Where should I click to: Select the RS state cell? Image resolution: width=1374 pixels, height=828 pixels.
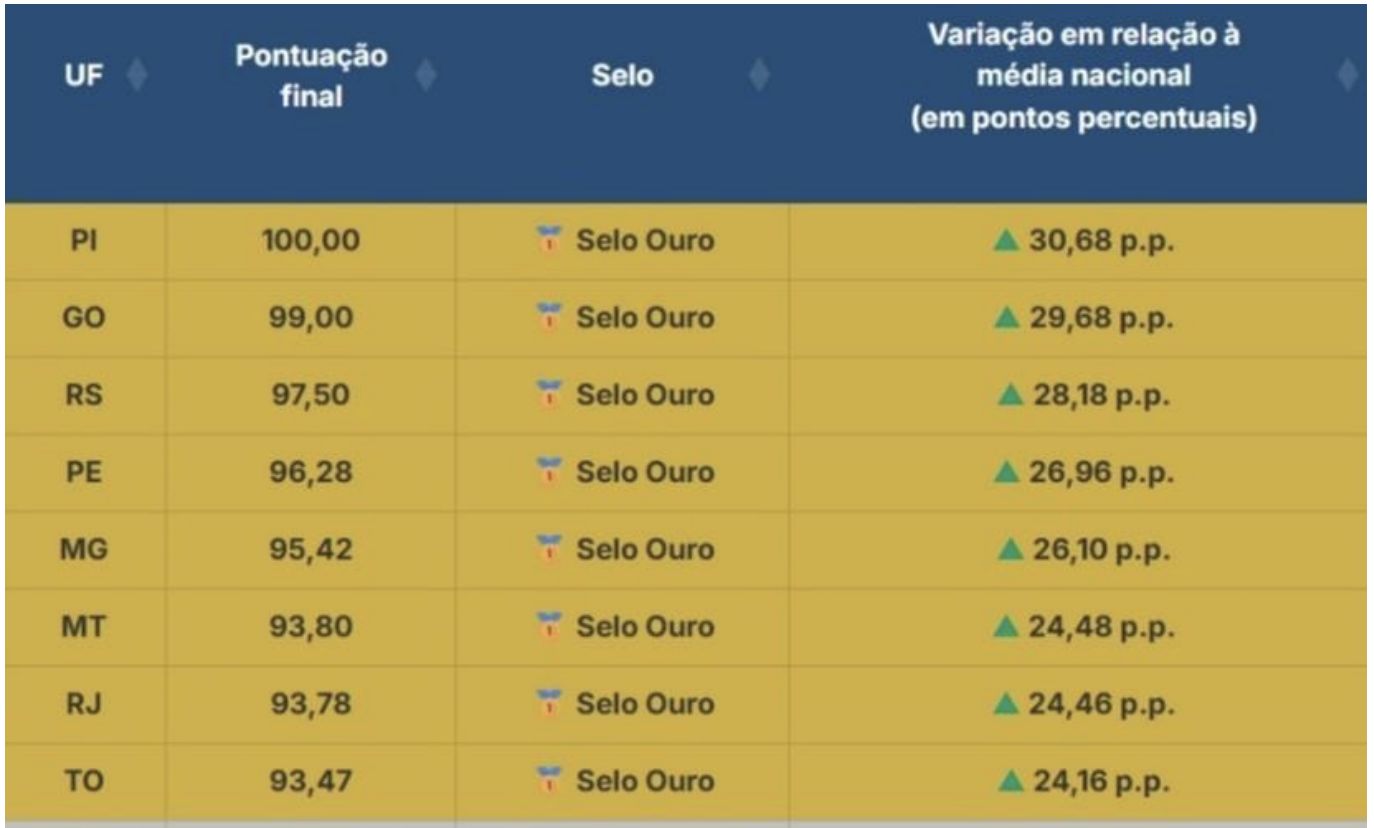coord(85,395)
